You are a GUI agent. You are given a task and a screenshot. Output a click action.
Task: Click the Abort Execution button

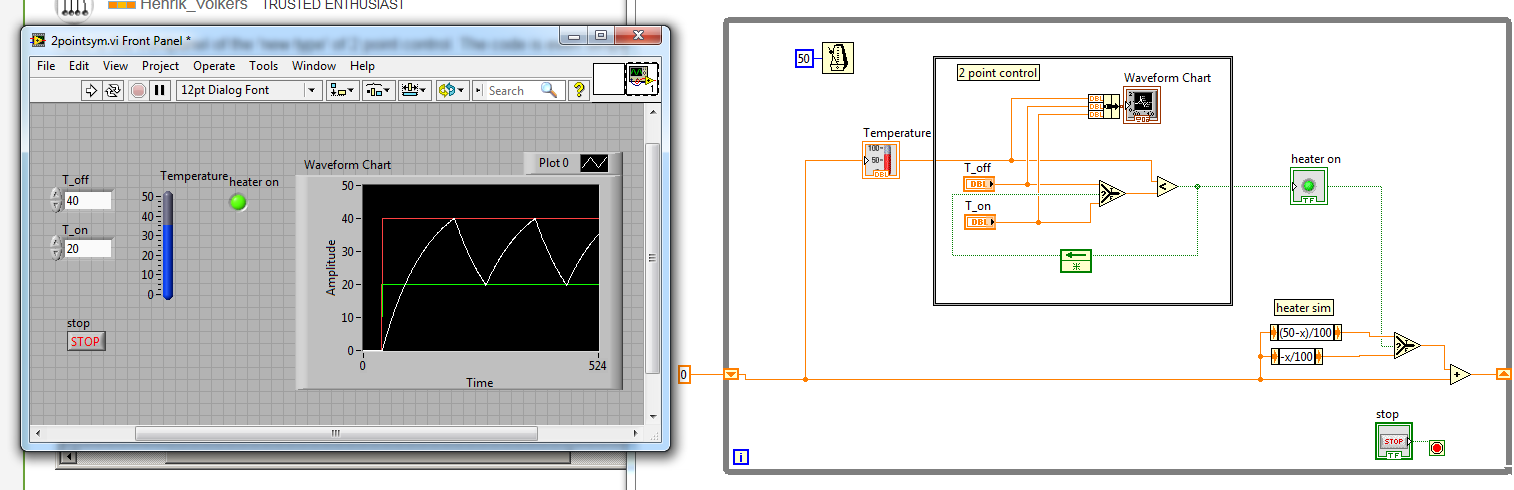[138, 90]
